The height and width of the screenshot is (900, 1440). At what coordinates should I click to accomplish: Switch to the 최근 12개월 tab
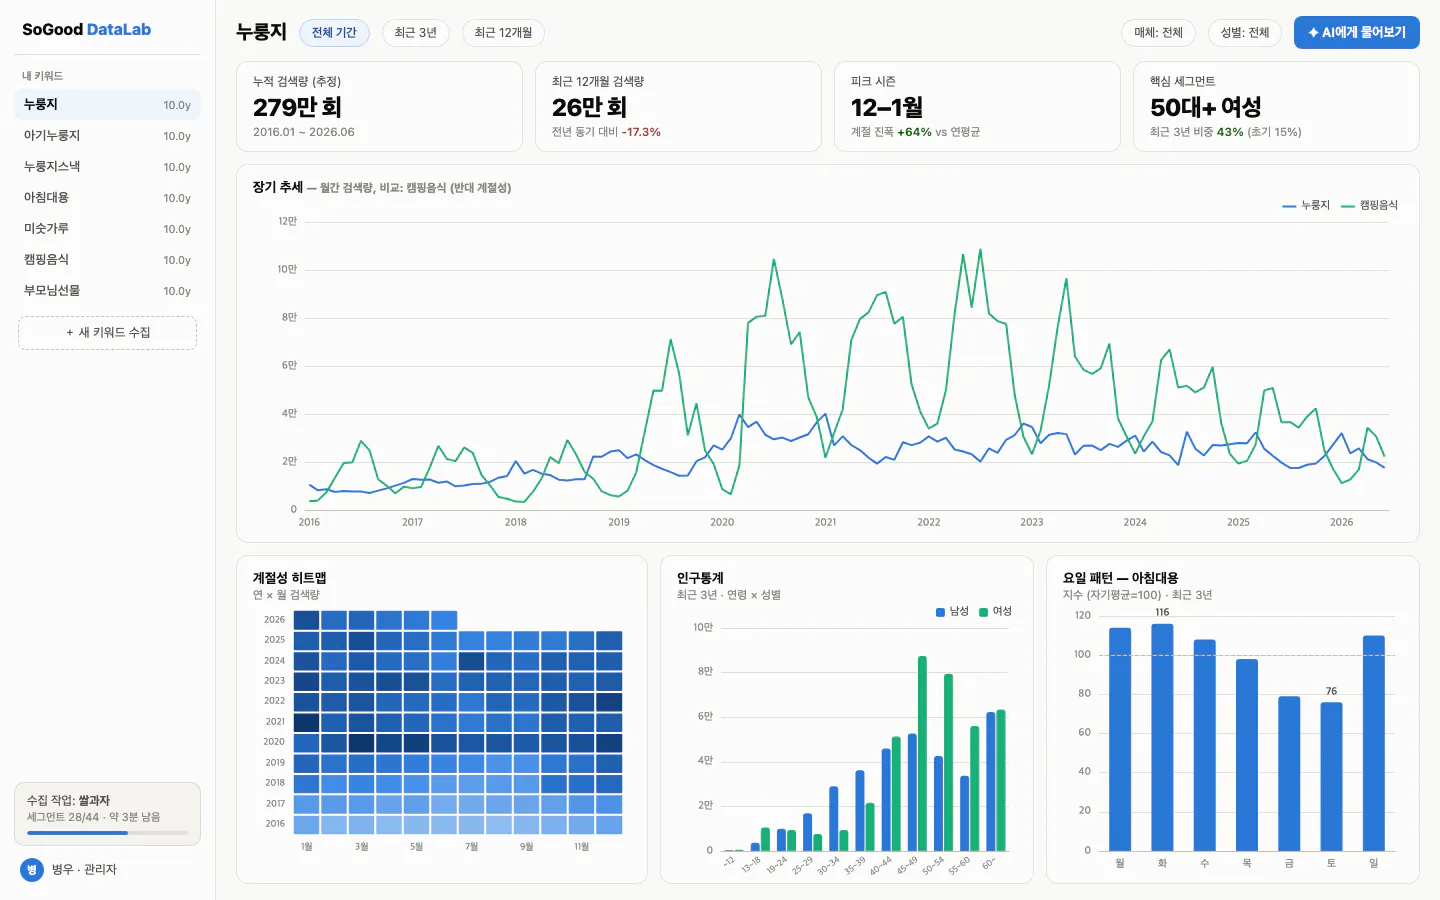pyautogui.click(x=503, y=33)
